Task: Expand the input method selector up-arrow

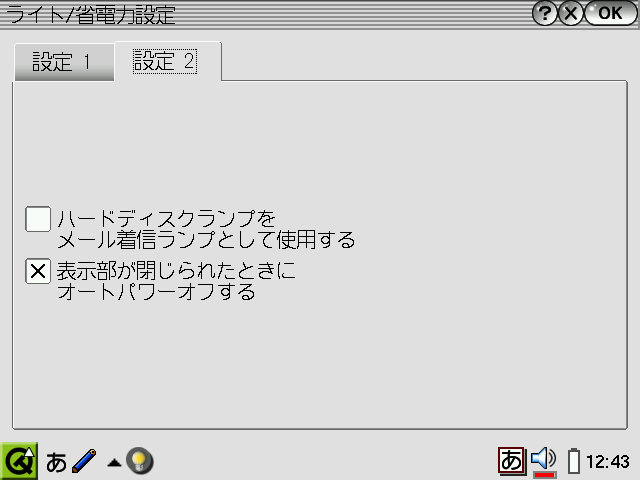Action: [114, 463]
